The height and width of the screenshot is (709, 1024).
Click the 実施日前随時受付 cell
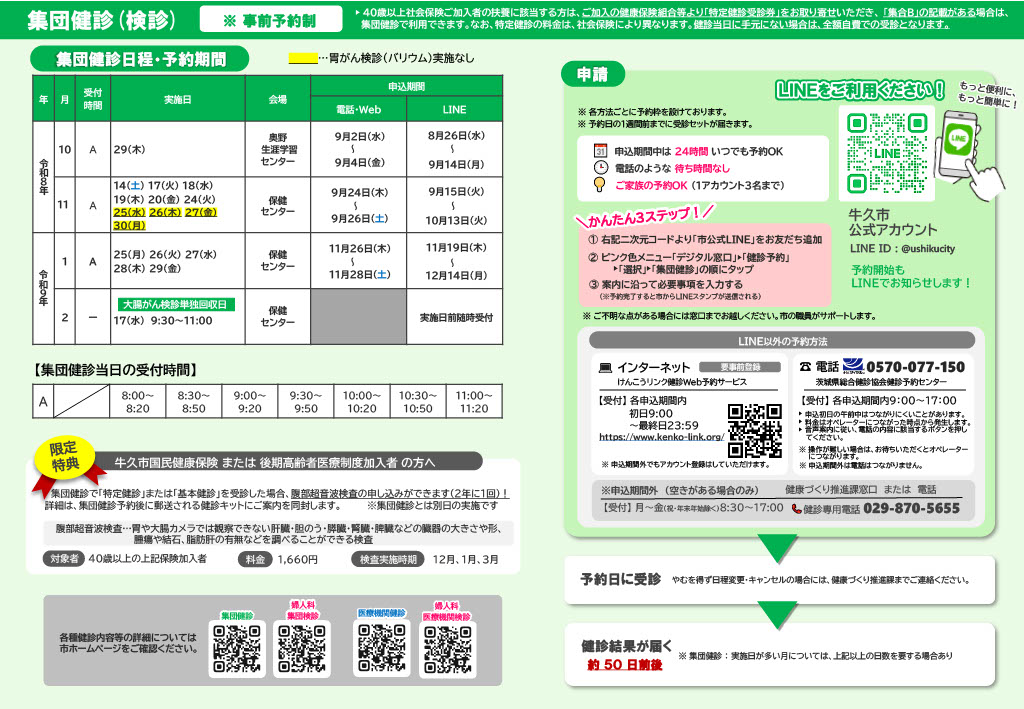click(x=456, y=317)
